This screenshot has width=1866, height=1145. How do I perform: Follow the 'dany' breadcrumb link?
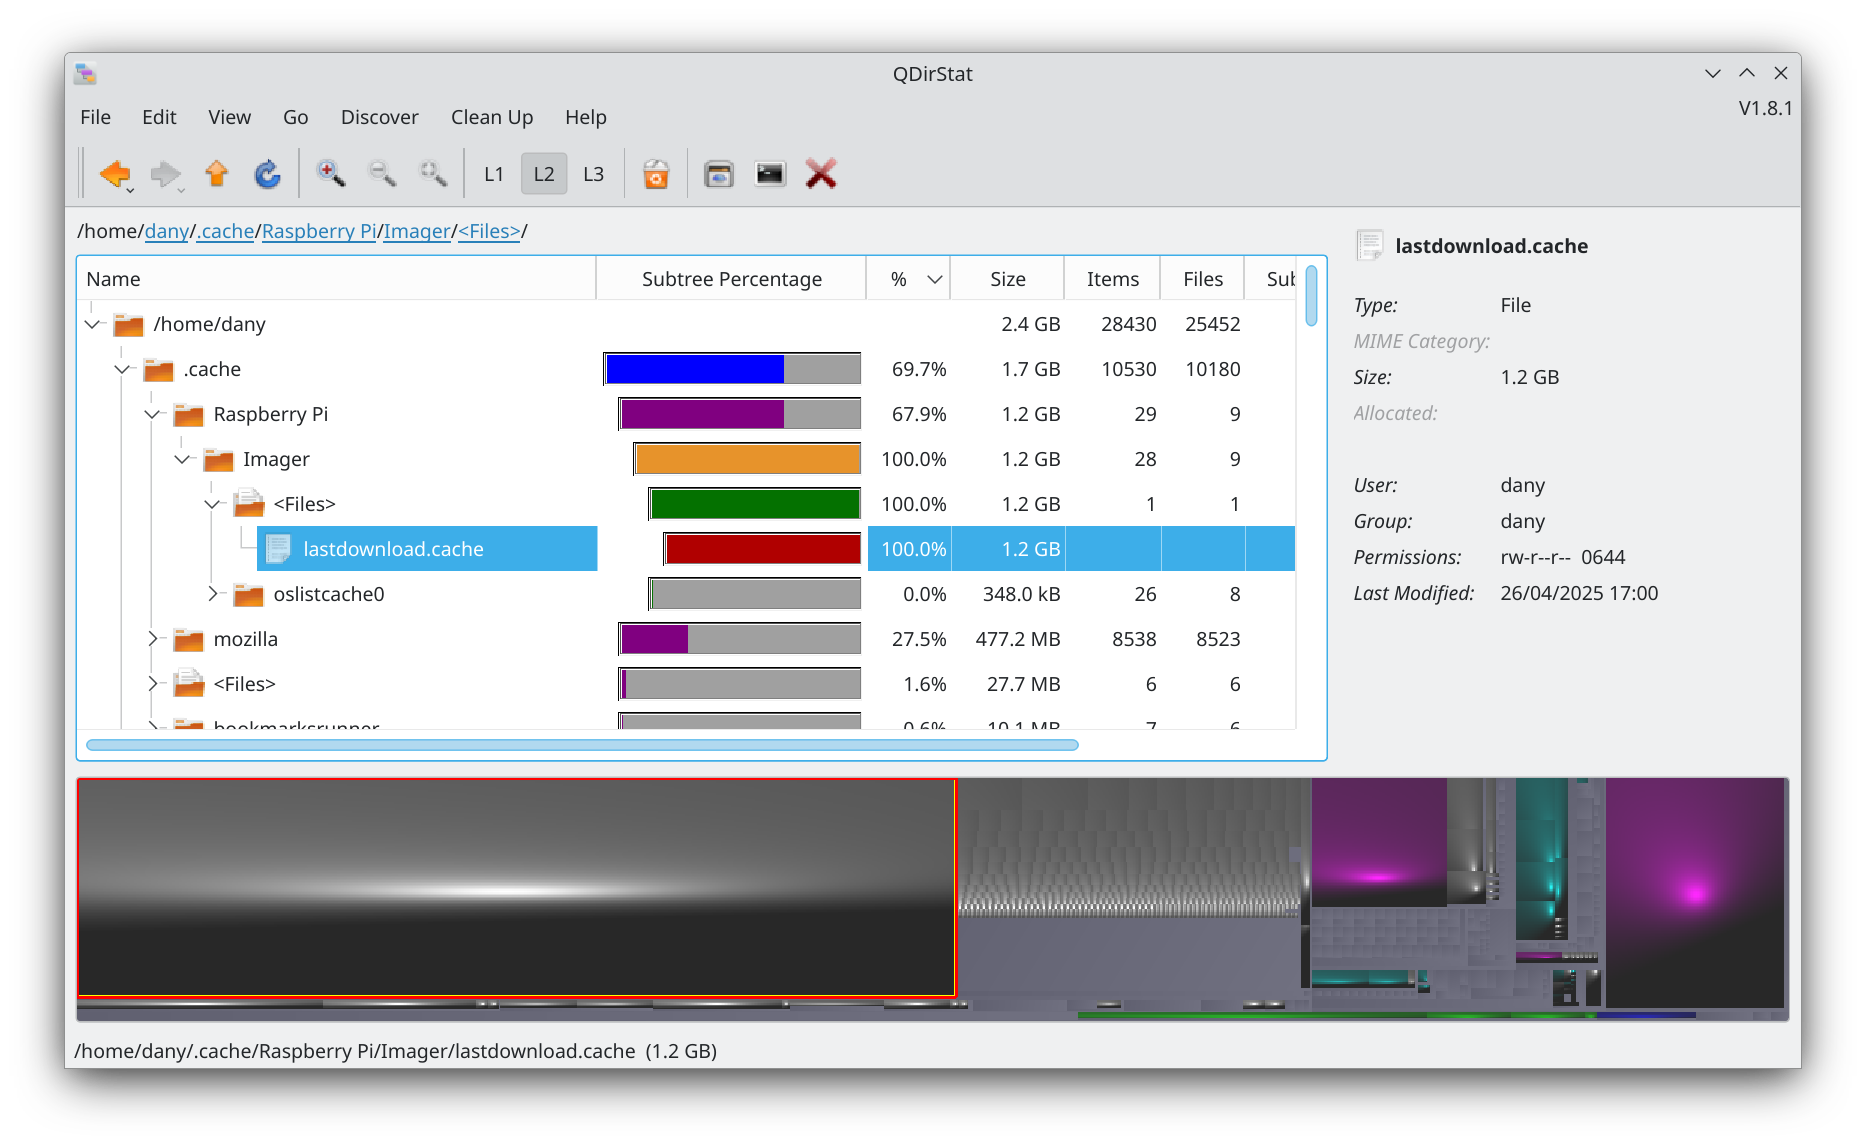[167, 231]
